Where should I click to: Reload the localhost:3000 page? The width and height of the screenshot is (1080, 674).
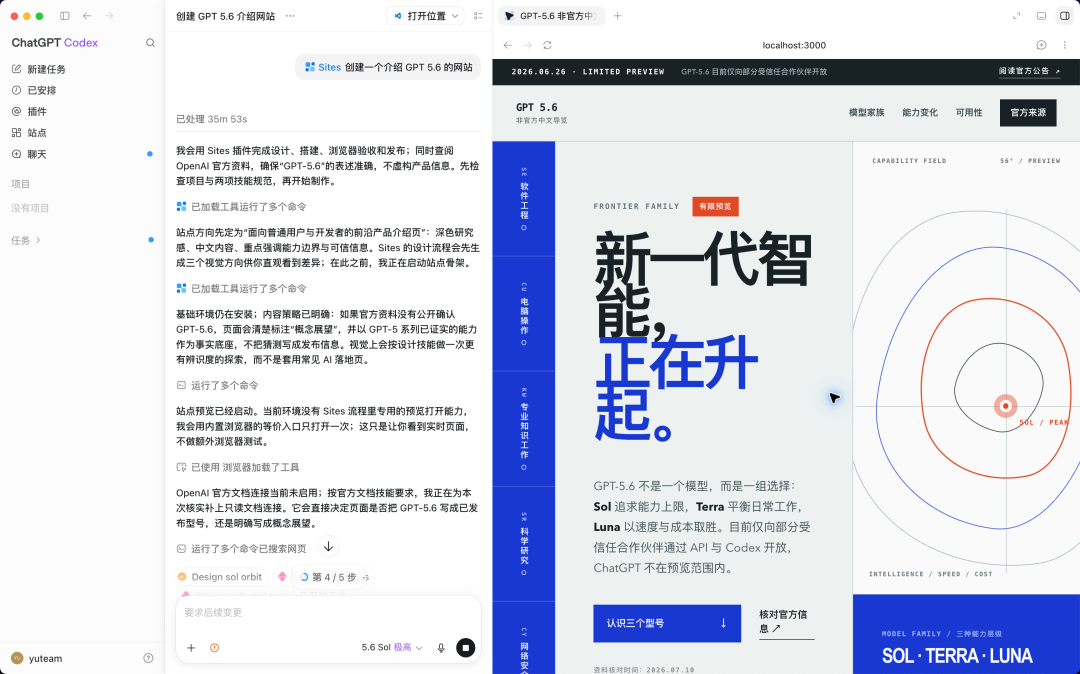click(x=548, y=45)
